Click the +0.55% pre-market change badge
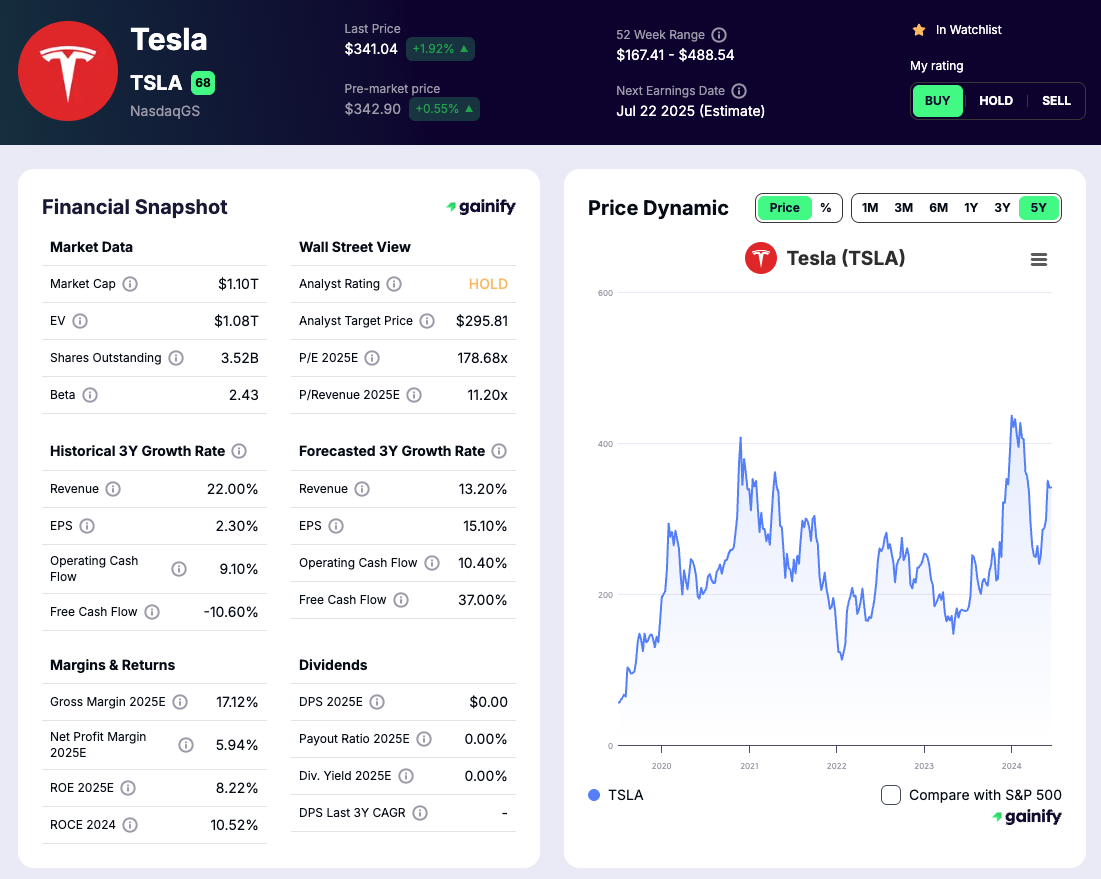This screenshot has height=879, width=1101. point(444,109)
